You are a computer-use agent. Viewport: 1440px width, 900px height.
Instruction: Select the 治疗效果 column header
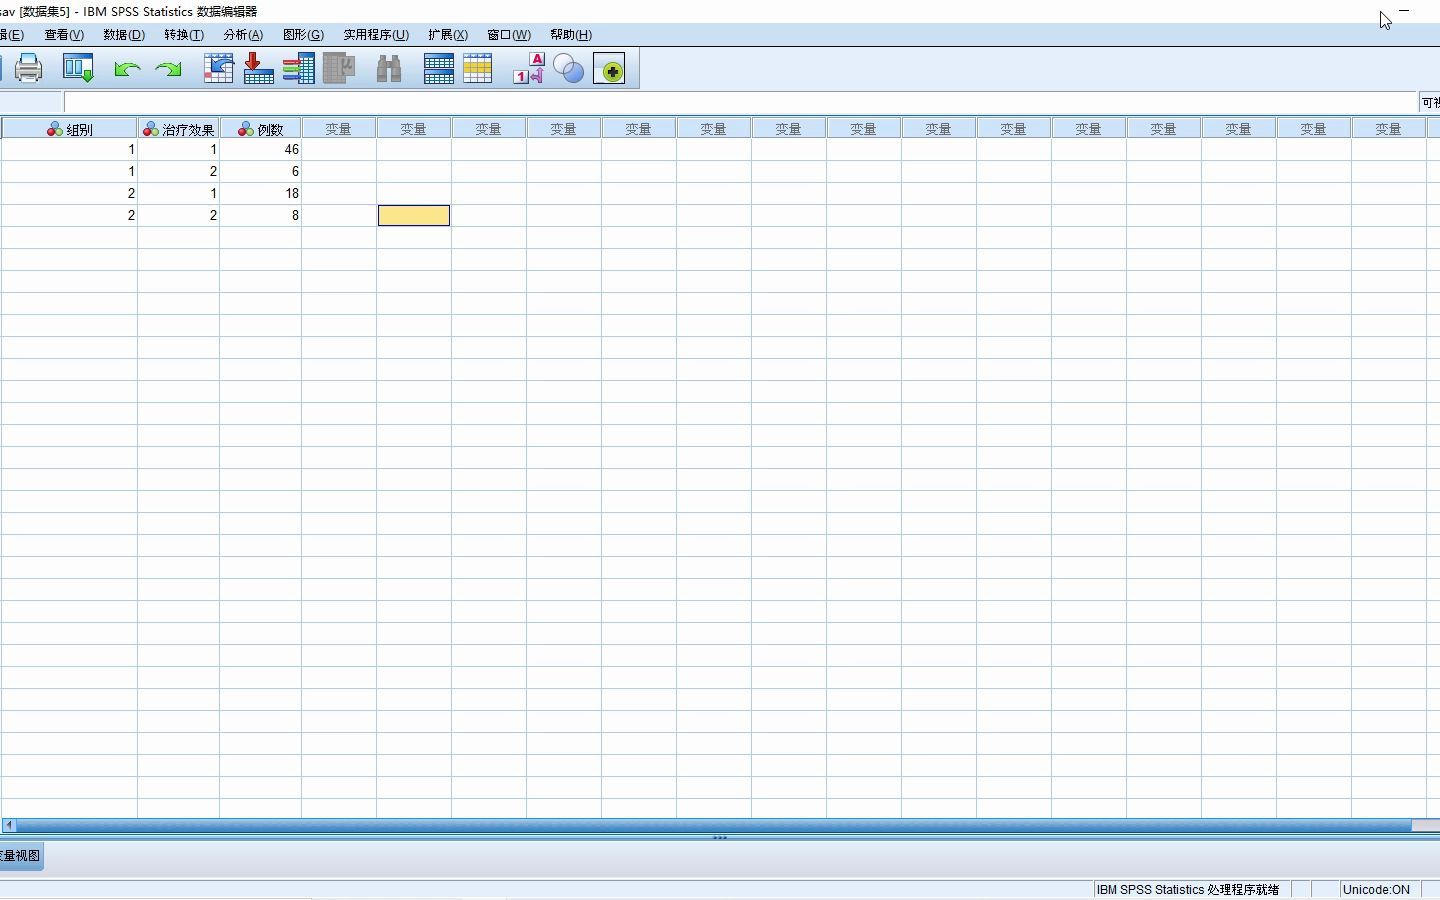coord(179,129)
